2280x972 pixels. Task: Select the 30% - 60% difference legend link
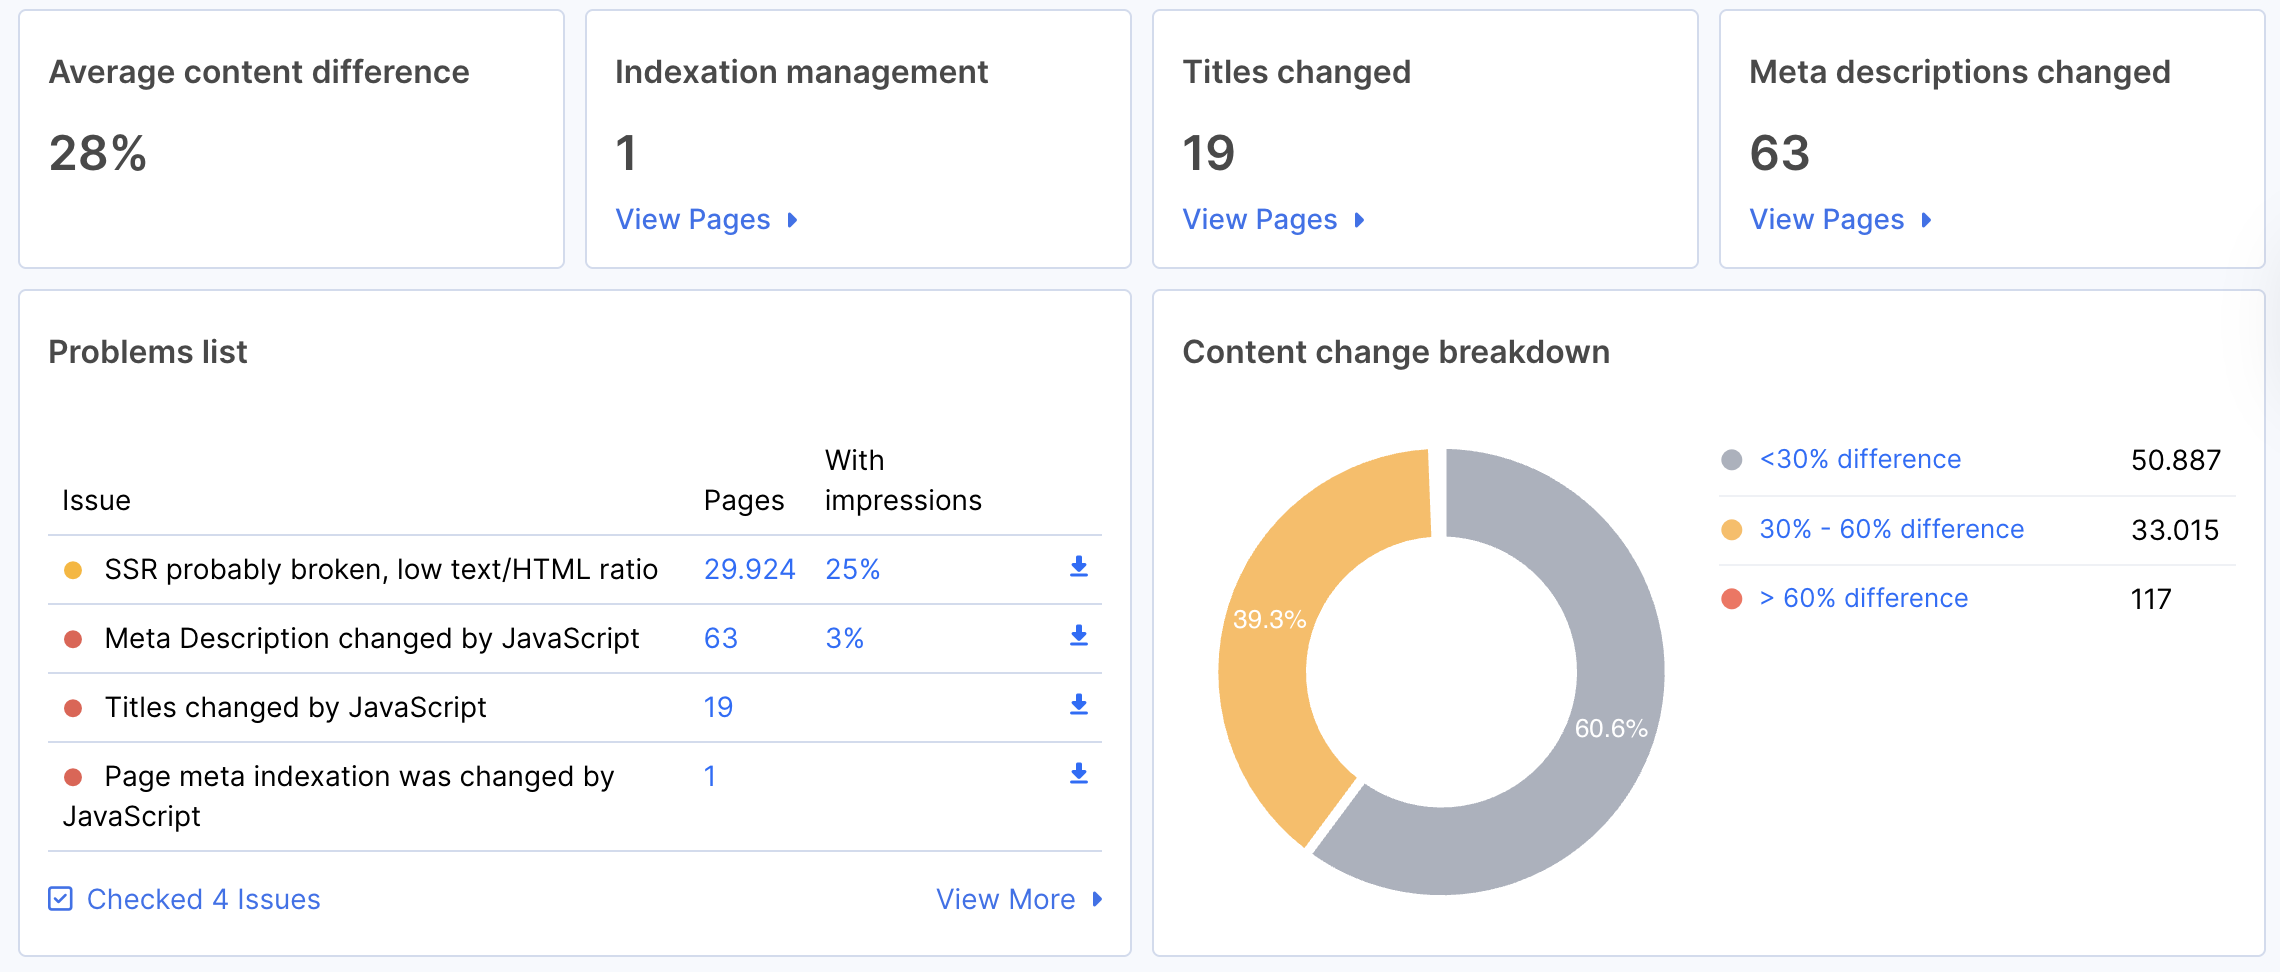click(1891, 529)
